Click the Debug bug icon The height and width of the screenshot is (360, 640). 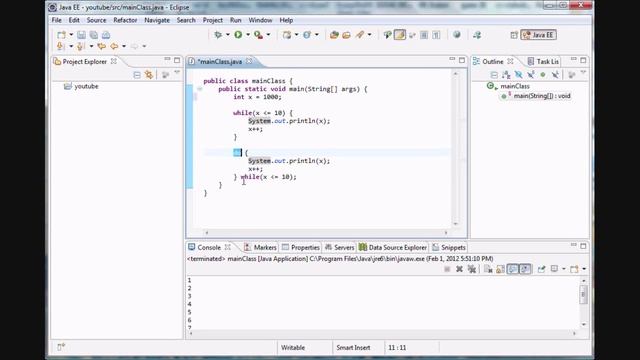pyautogui.click(x=218, y=35)
